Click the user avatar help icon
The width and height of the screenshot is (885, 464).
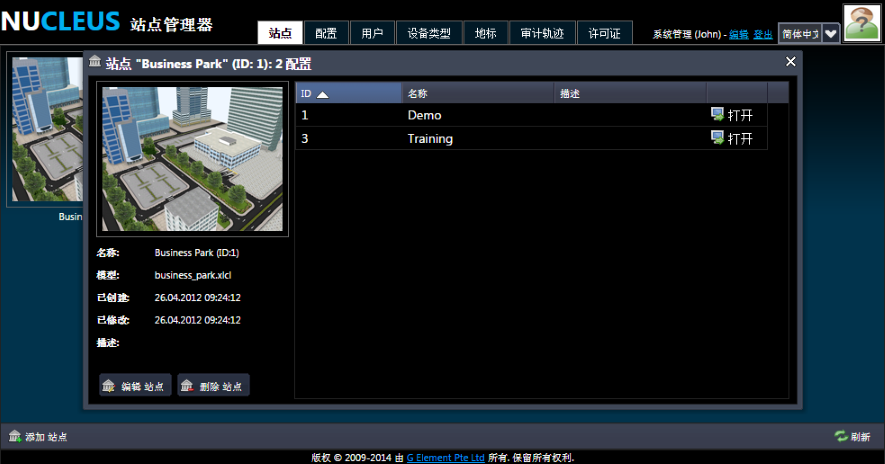(x=861, y=22)
